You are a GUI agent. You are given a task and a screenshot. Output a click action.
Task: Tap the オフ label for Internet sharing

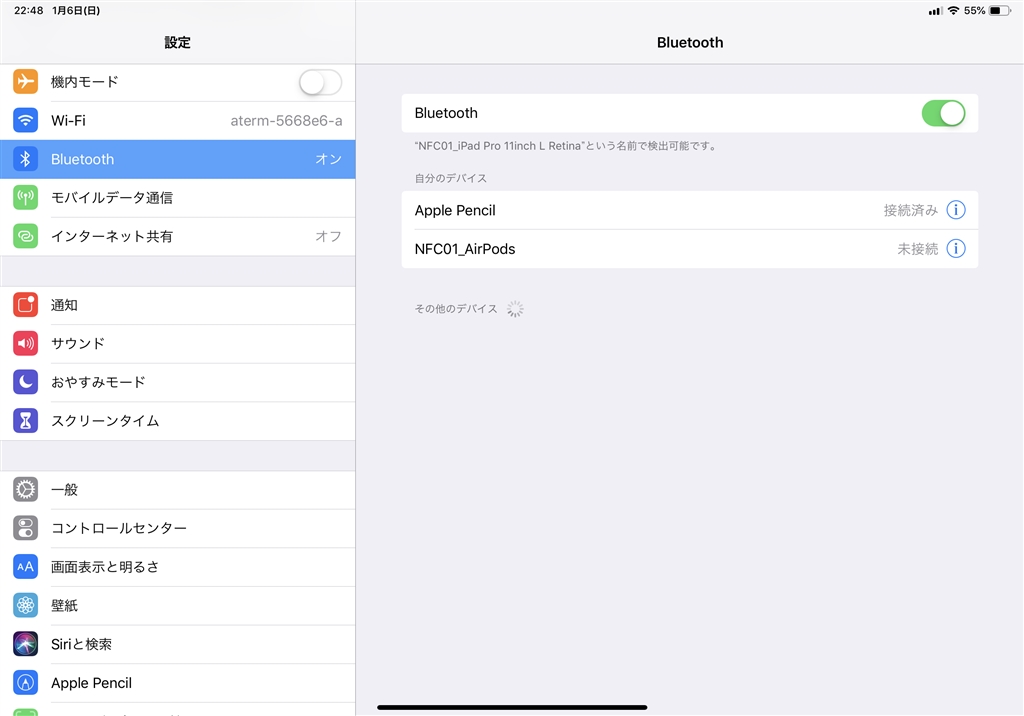[328, 236]
